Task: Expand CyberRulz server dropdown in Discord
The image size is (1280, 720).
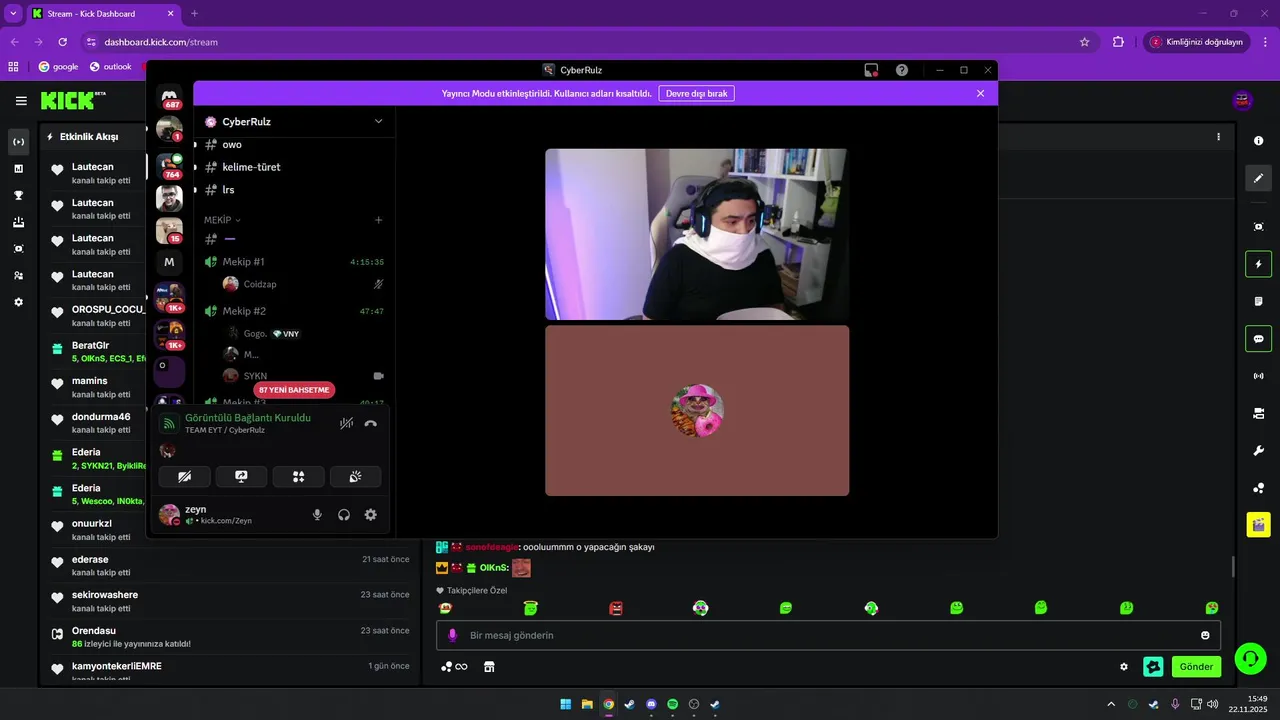Action: click(378, 121)
